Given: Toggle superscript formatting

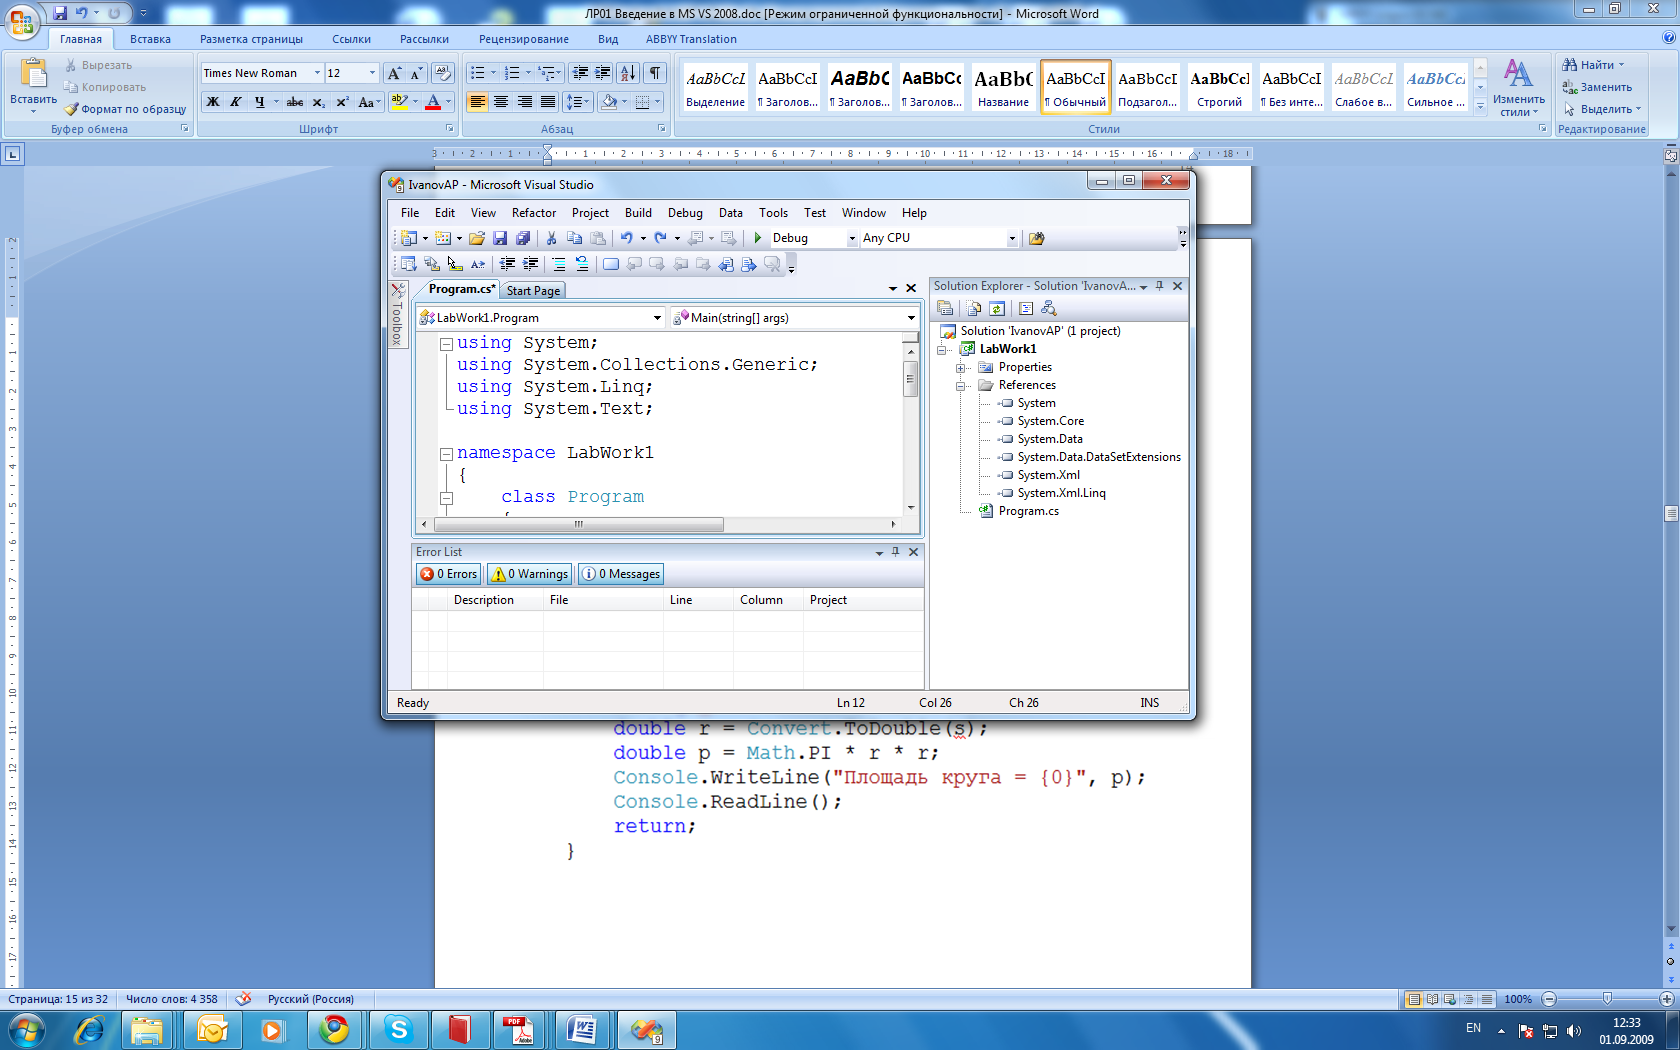Looking at the screenshot, I should [x=342, y=102].
